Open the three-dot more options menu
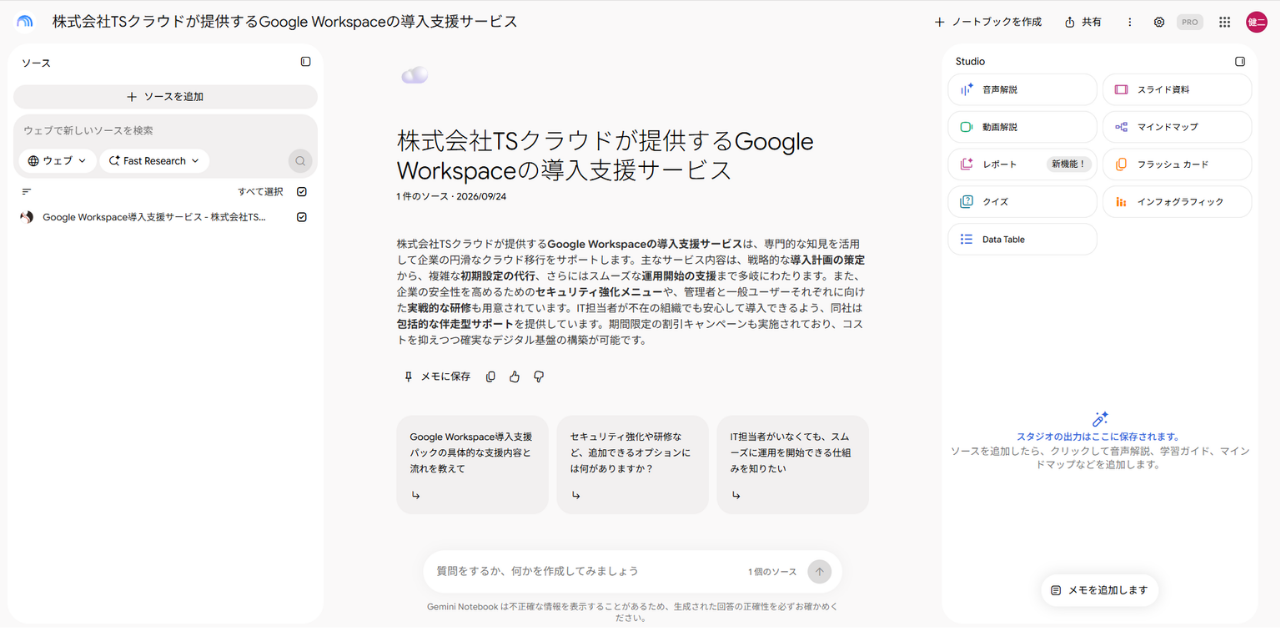 click(x=1130, y=22)
